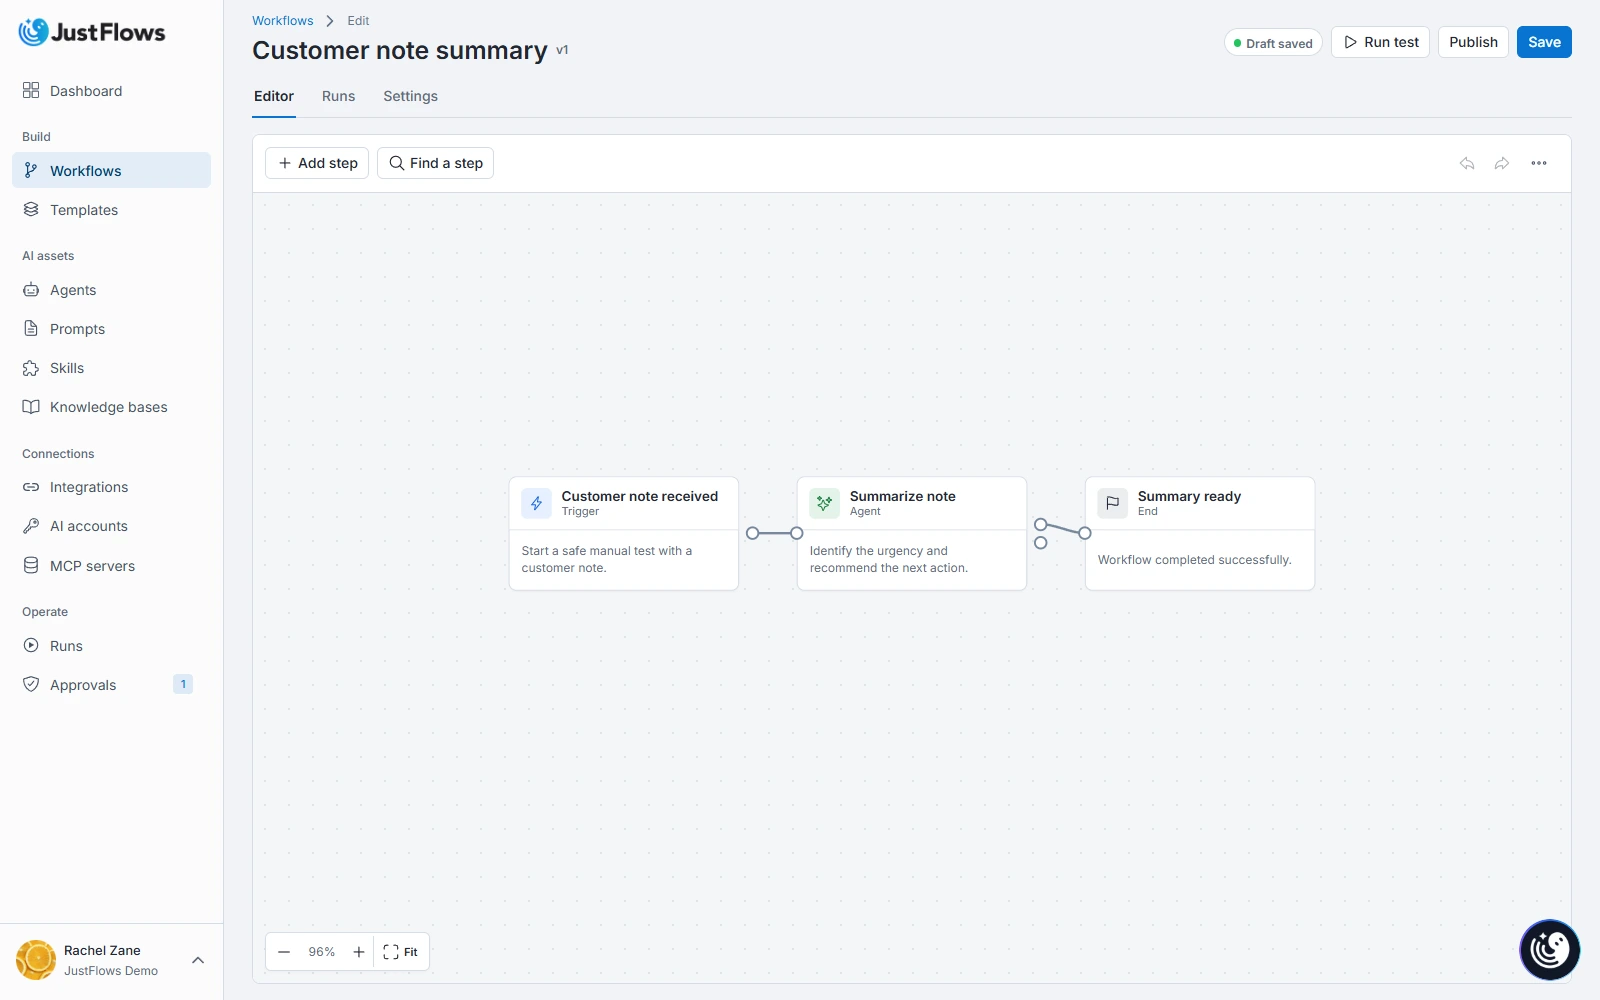Click the zoom out minus button
The width and height of the screenshot is (1600, 1000).
pos(284,952)
